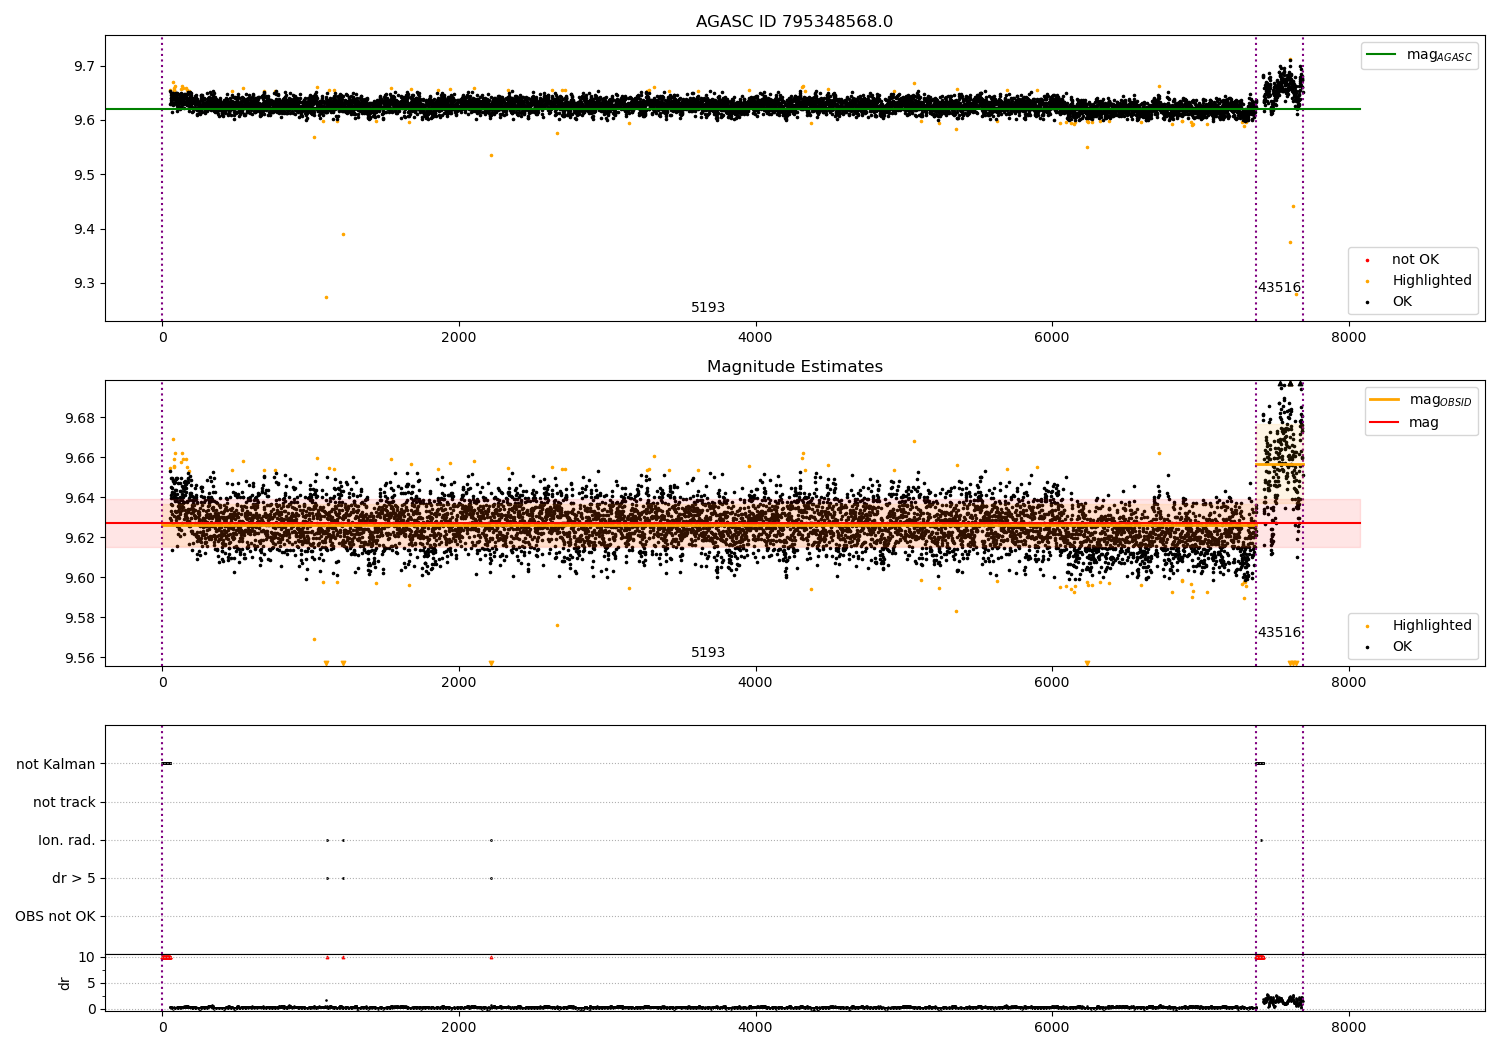
Task: Click the 5 tick on the dr axis
Action: click(91, 983)
